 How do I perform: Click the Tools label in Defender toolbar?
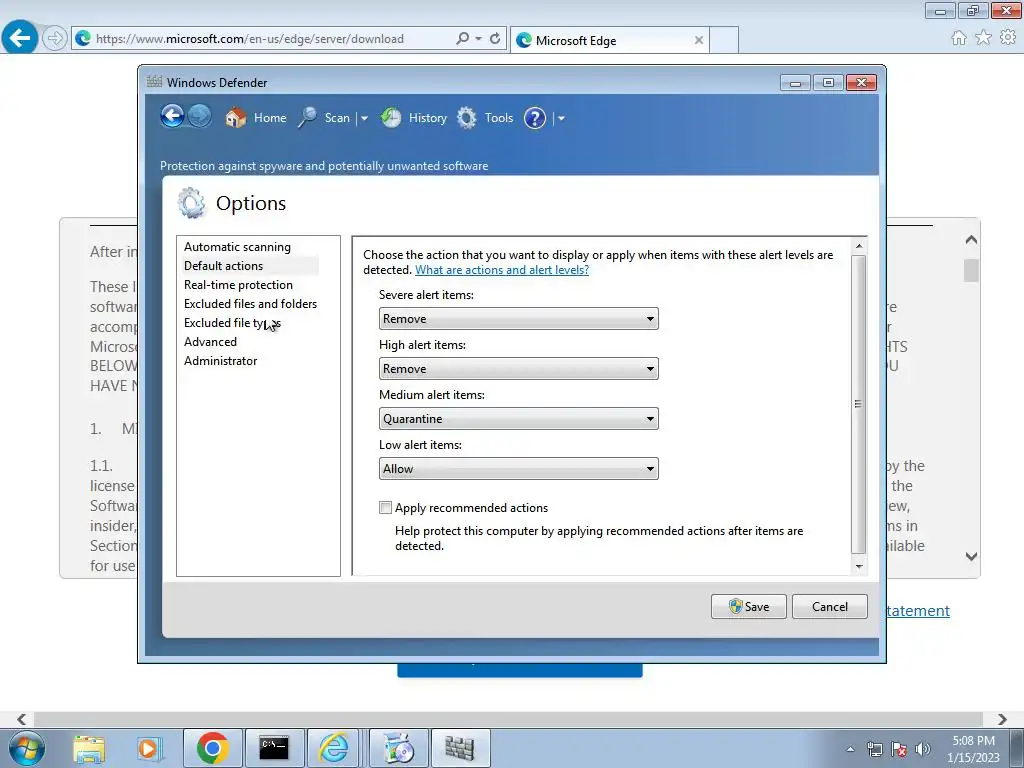click(x=499, y=118)
